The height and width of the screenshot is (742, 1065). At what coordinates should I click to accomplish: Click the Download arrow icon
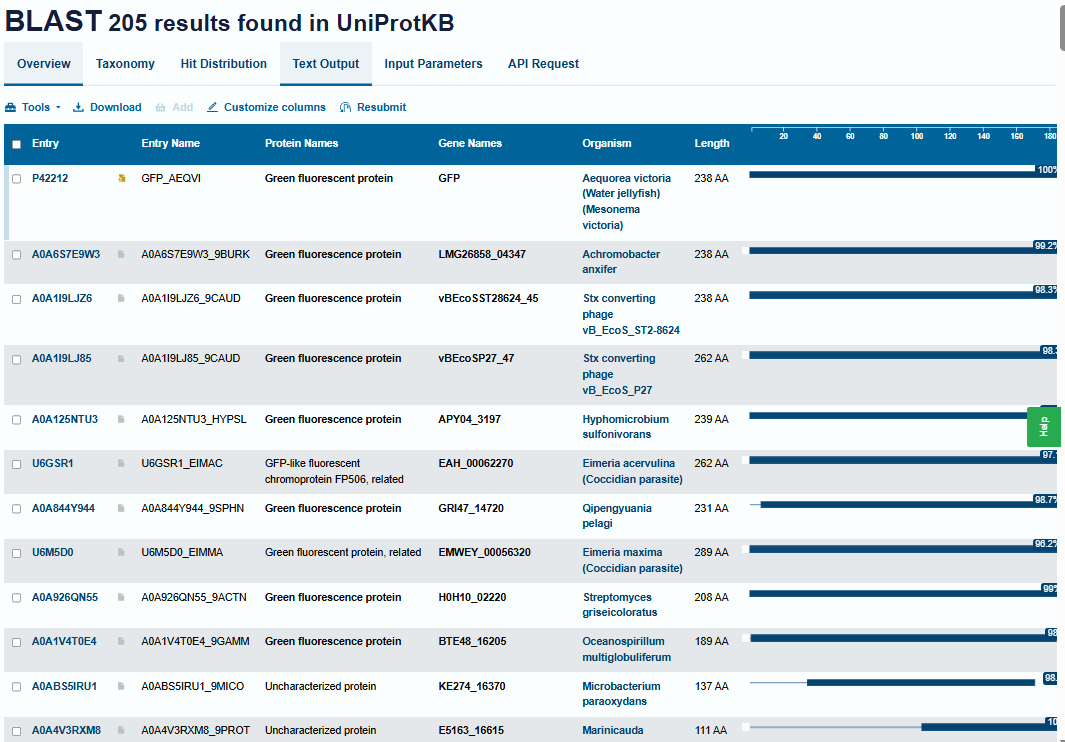coord(78,107)
